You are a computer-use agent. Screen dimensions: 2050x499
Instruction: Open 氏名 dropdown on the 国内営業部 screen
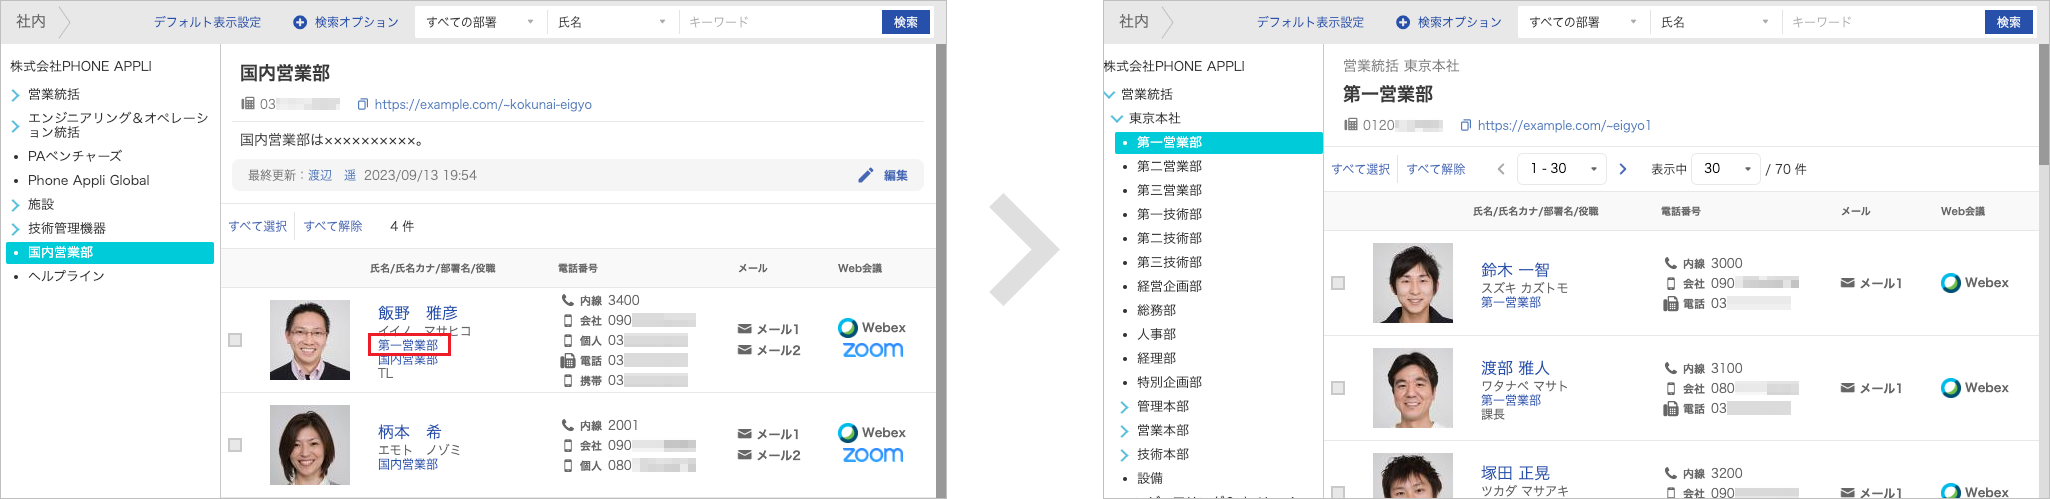coord(613,22)
